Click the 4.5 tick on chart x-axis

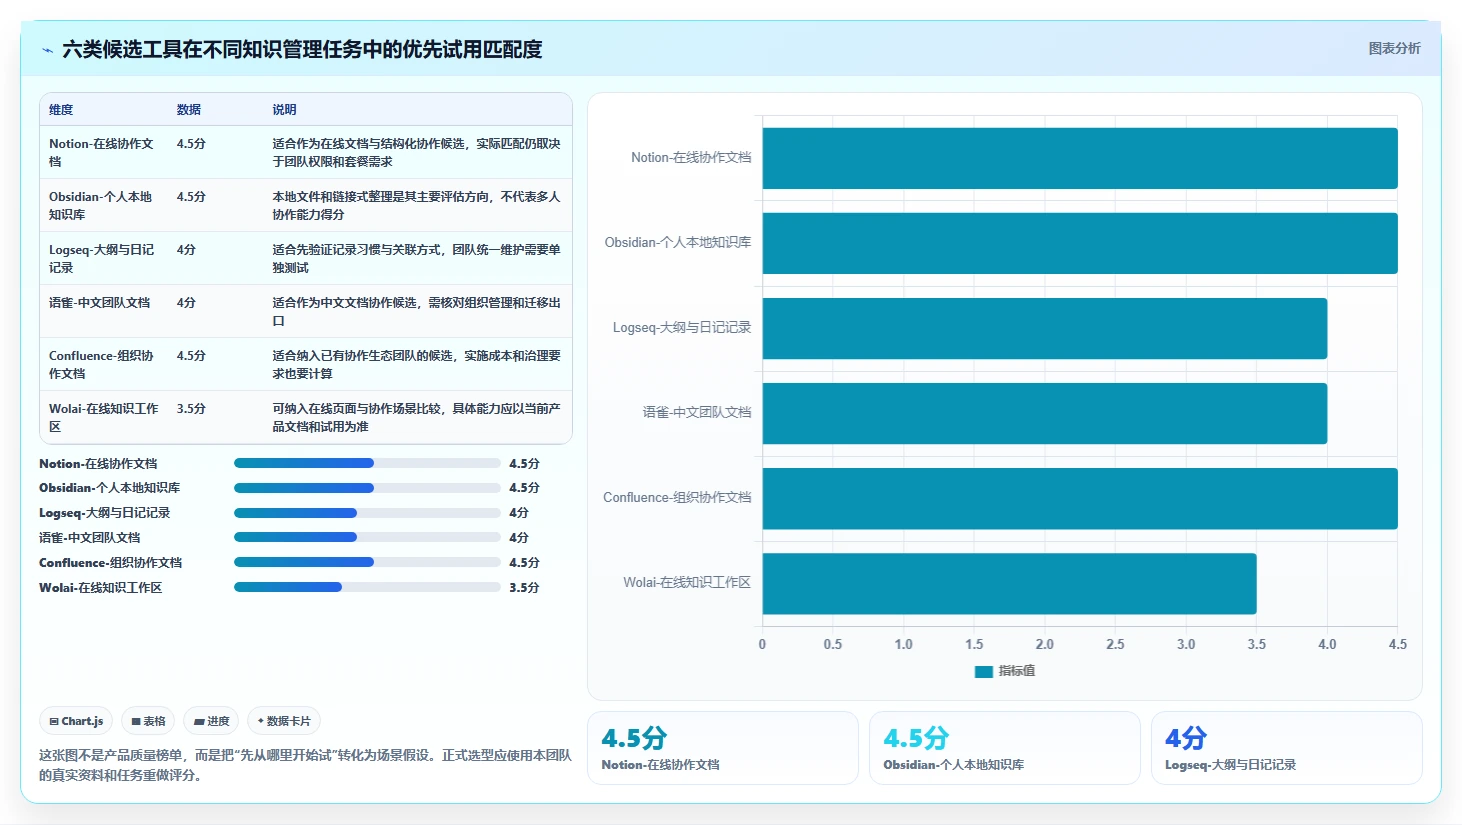[x=1397, y=644]
